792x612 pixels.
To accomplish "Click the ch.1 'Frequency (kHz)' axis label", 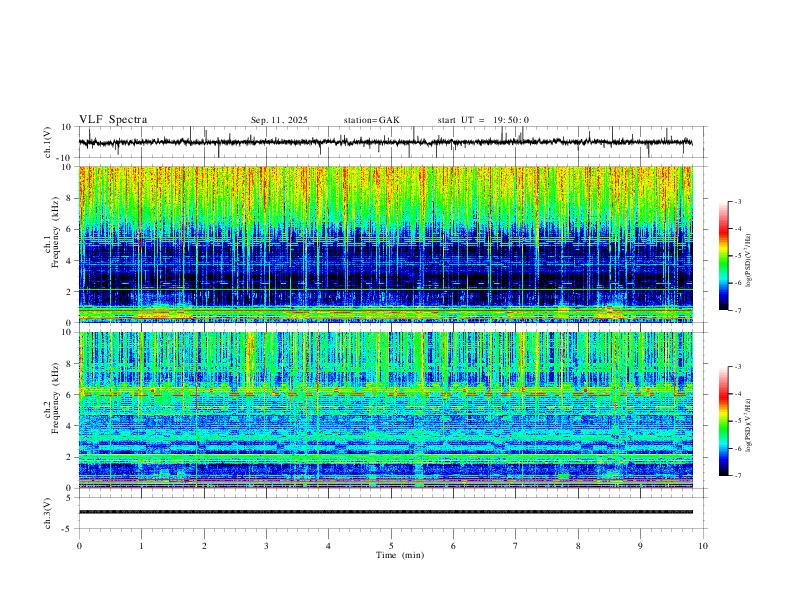I will point(56,233).
